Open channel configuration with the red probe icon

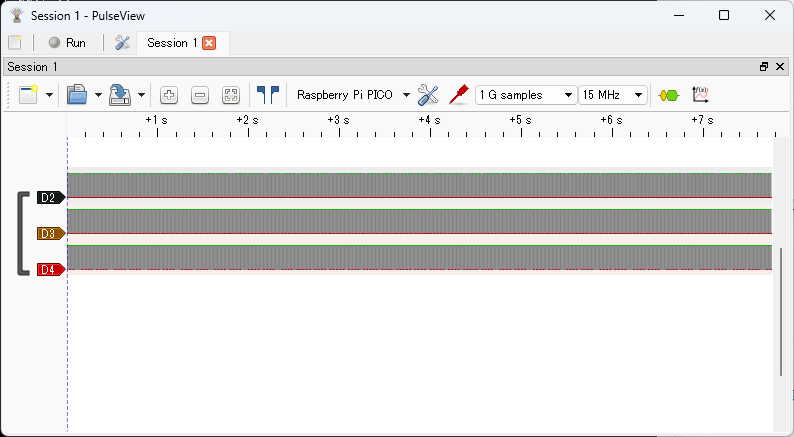(x=459, y=95)
